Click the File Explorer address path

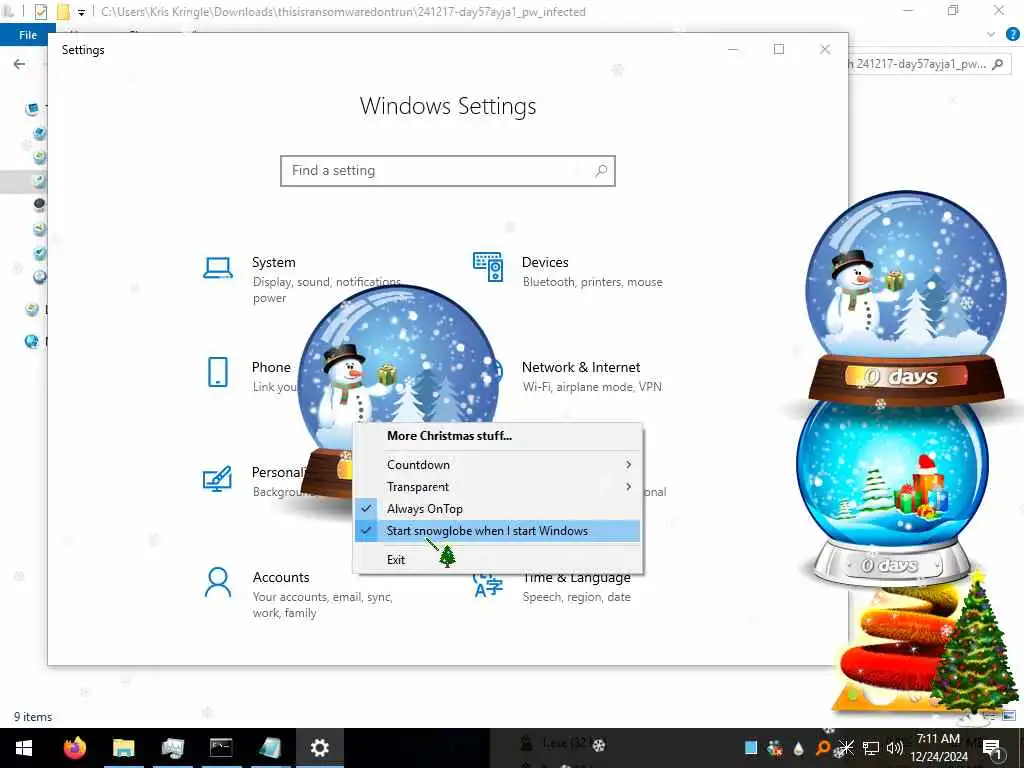click(x=344, y=12)
